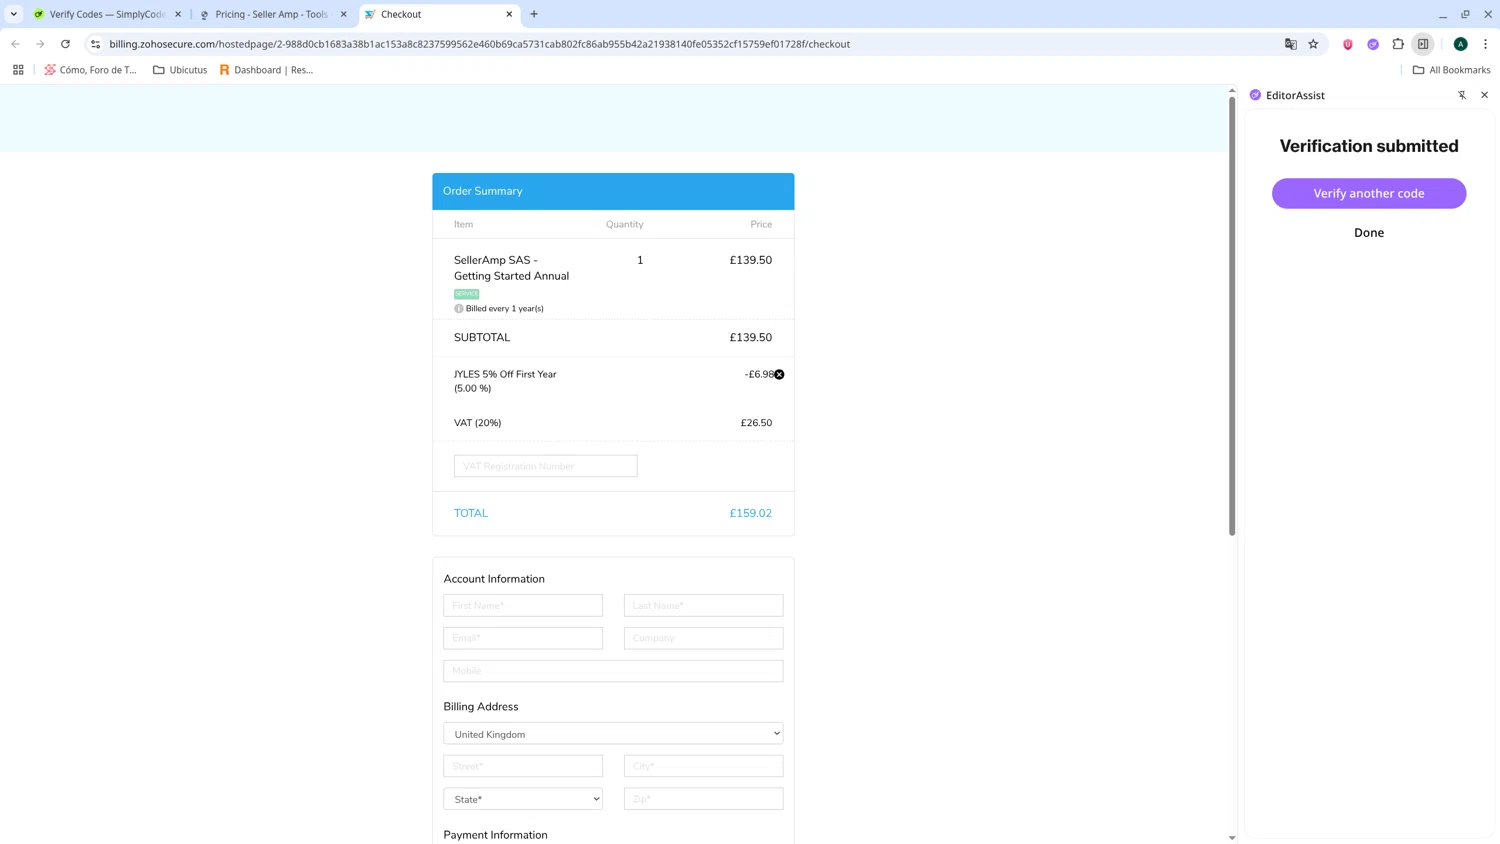
Task: Translate this page icon
Action: tap(1291, 44)
